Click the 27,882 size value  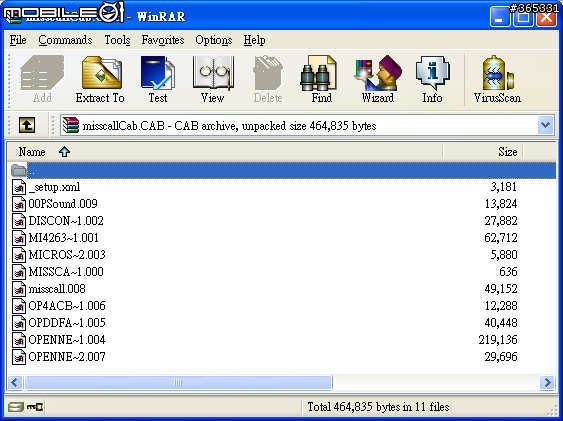(501, 221)
